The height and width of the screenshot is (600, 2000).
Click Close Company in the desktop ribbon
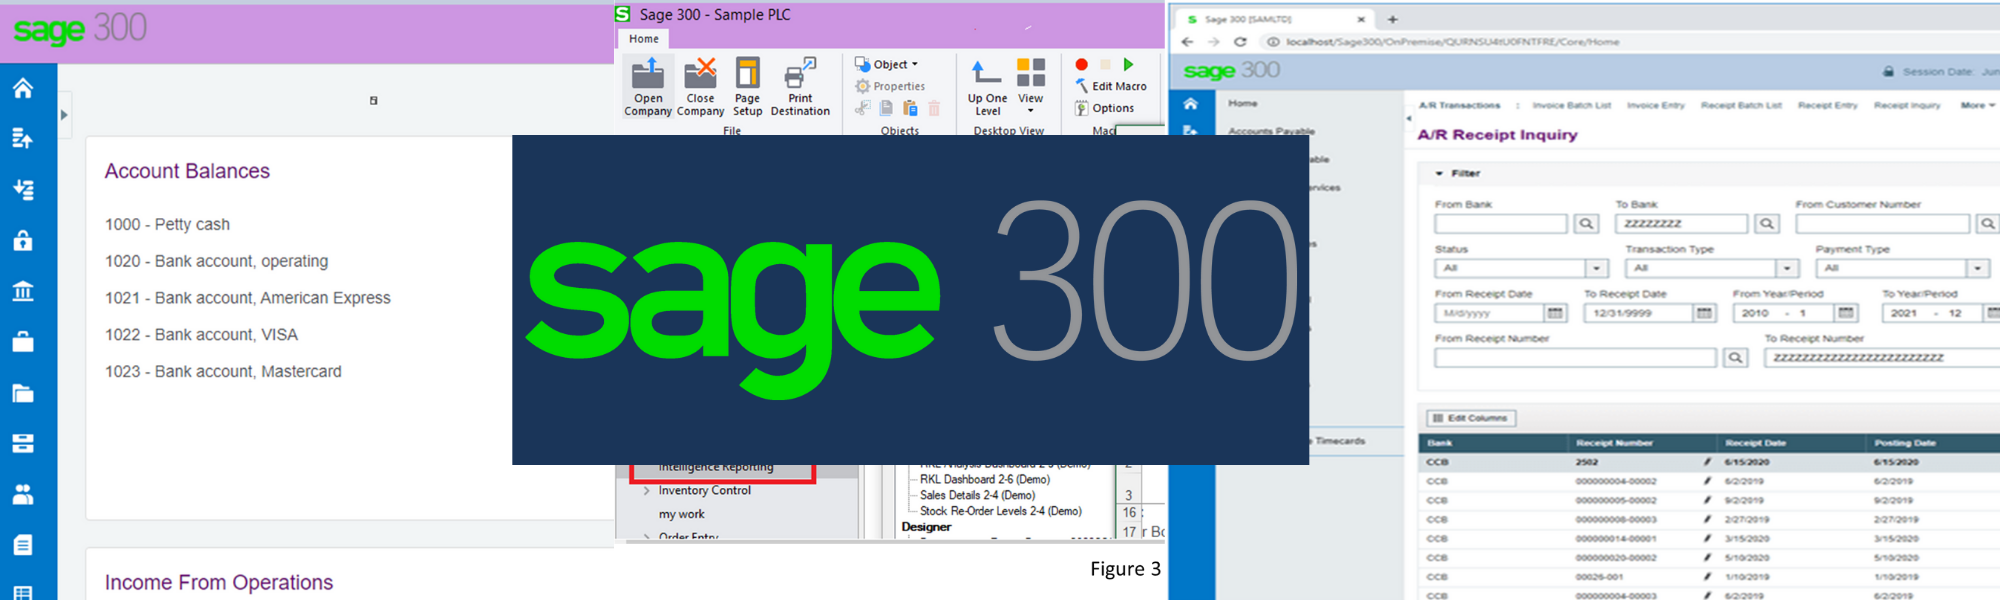[x=700, y=87]
